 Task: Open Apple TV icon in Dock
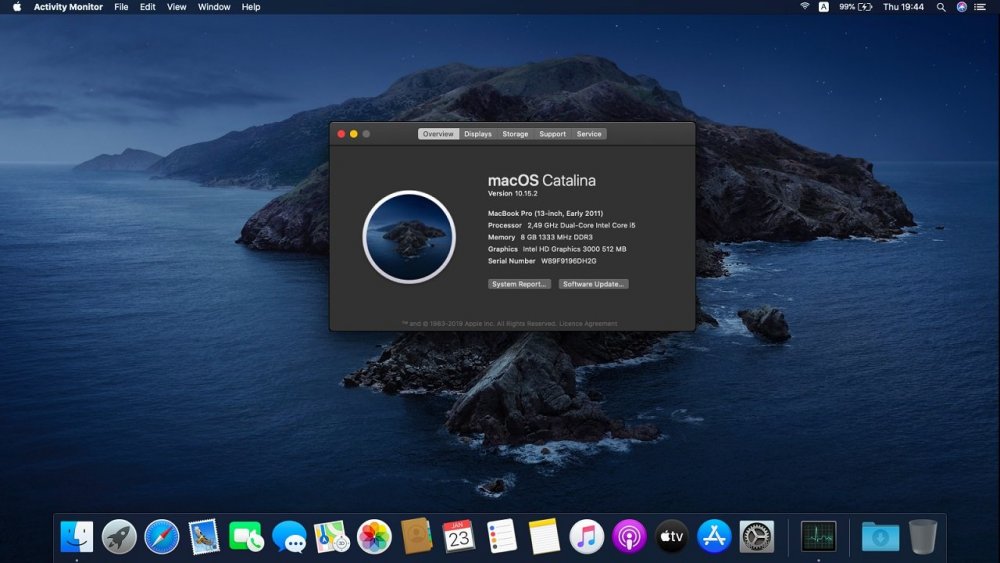[672, 536]
